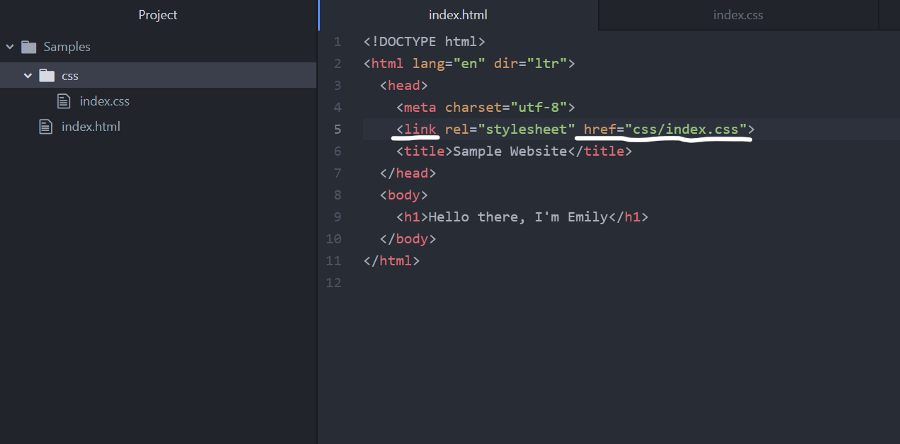Select the Samples folder name
Image resolution: width=900 pixels, height=444 pixels.
pyautogui.click(x=67, y=47)
